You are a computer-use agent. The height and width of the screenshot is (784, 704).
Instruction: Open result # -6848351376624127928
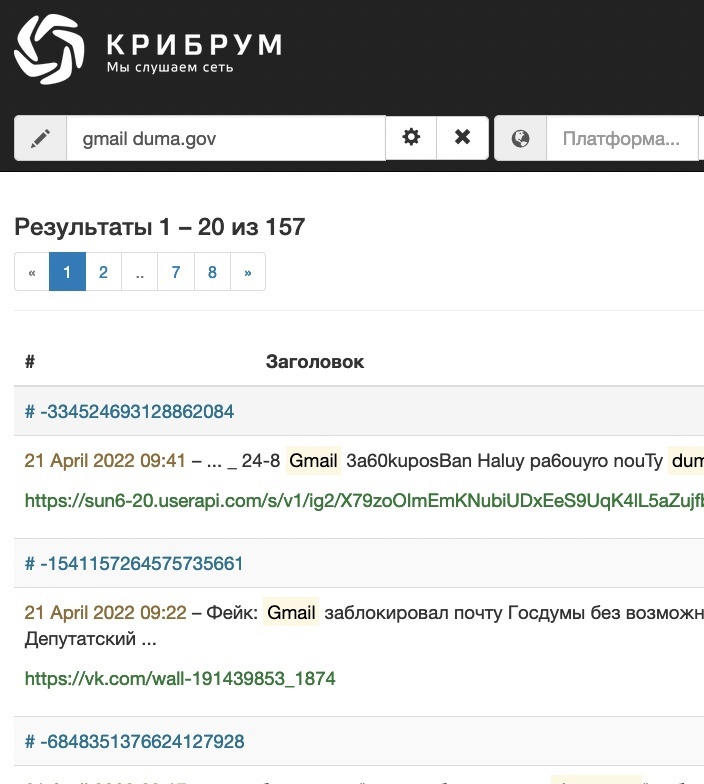[134, 741]
